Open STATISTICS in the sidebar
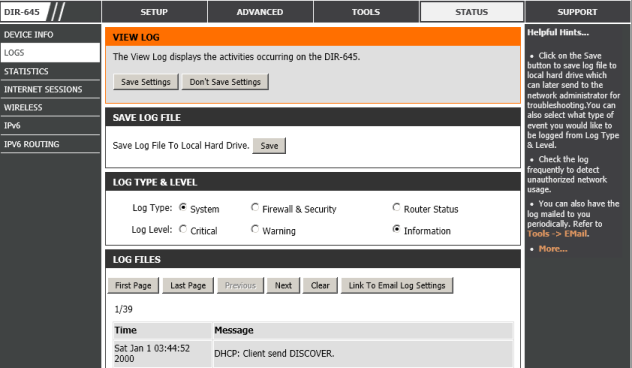632x368 pixels. [x=50, y=71]
